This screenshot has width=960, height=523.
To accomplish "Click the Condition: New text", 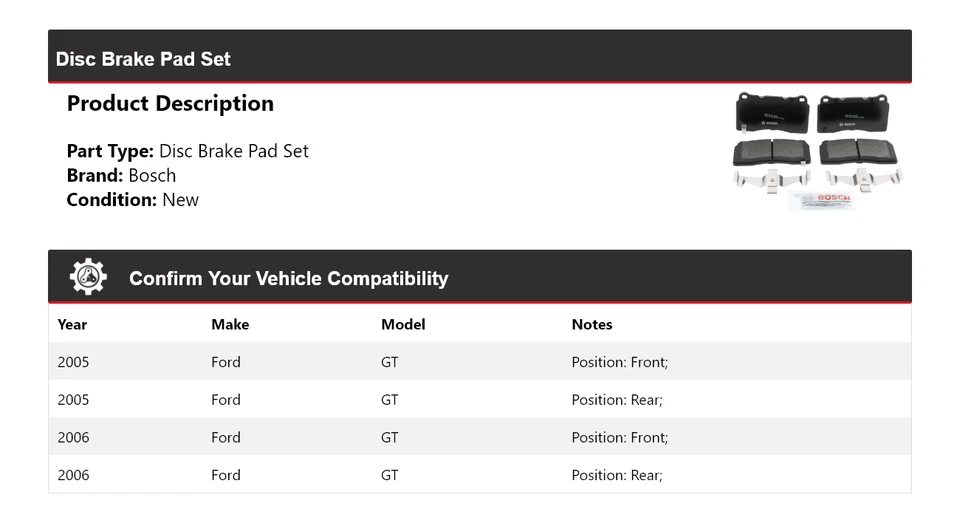I will (x=133, y=199).
